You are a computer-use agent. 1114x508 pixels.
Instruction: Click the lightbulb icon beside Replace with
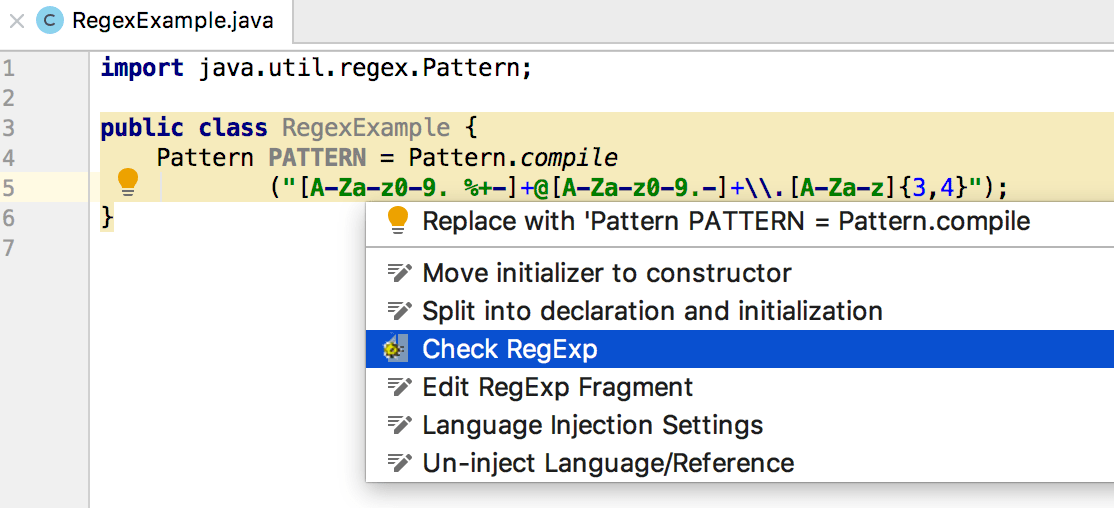coord(398,220)
